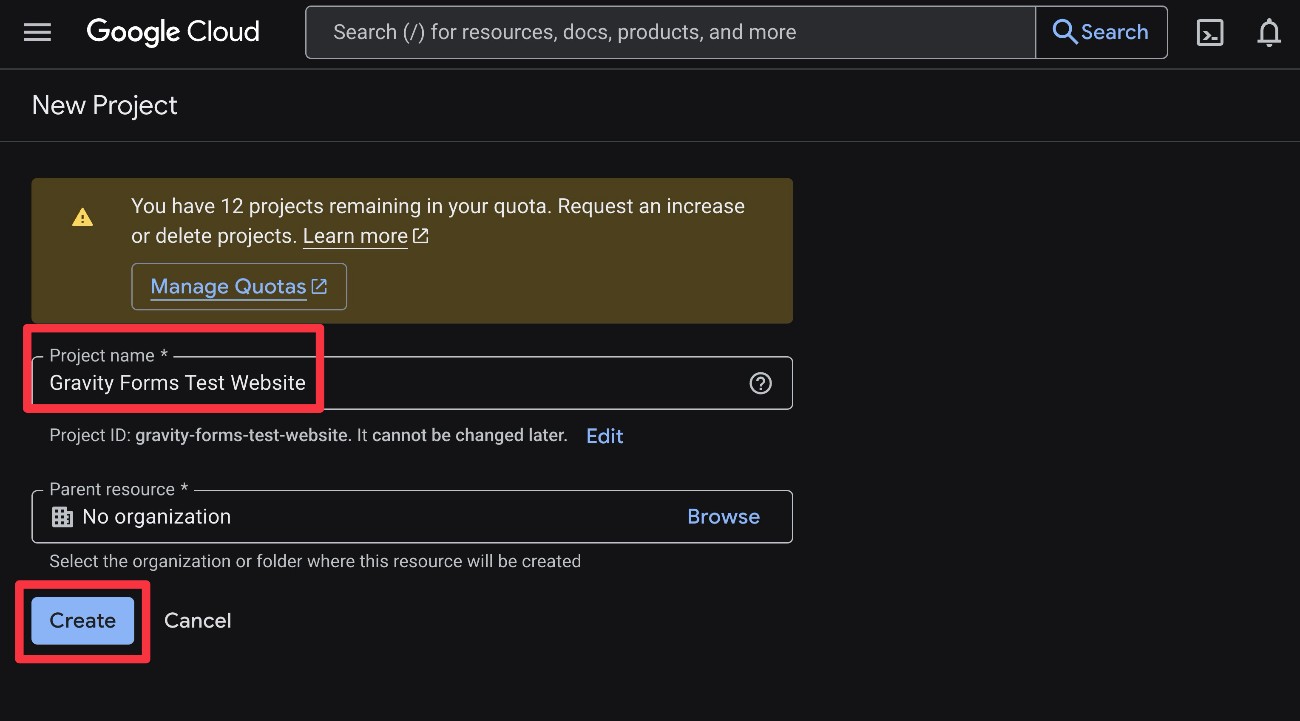Click the external link icon inside Manage Quotas

(318, 286)
